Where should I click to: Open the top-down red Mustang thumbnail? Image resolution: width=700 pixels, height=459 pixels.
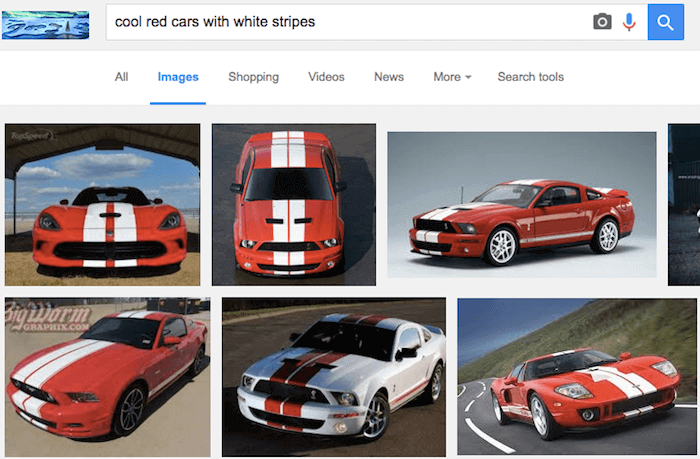pyautogui.click(x=294, y=204)
